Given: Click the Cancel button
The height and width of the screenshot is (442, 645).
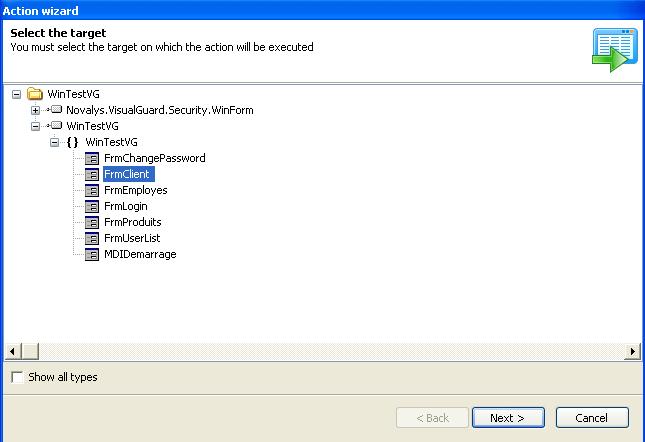Looking at the screenshot, I should pyautogui.click(x=592, y=418).
